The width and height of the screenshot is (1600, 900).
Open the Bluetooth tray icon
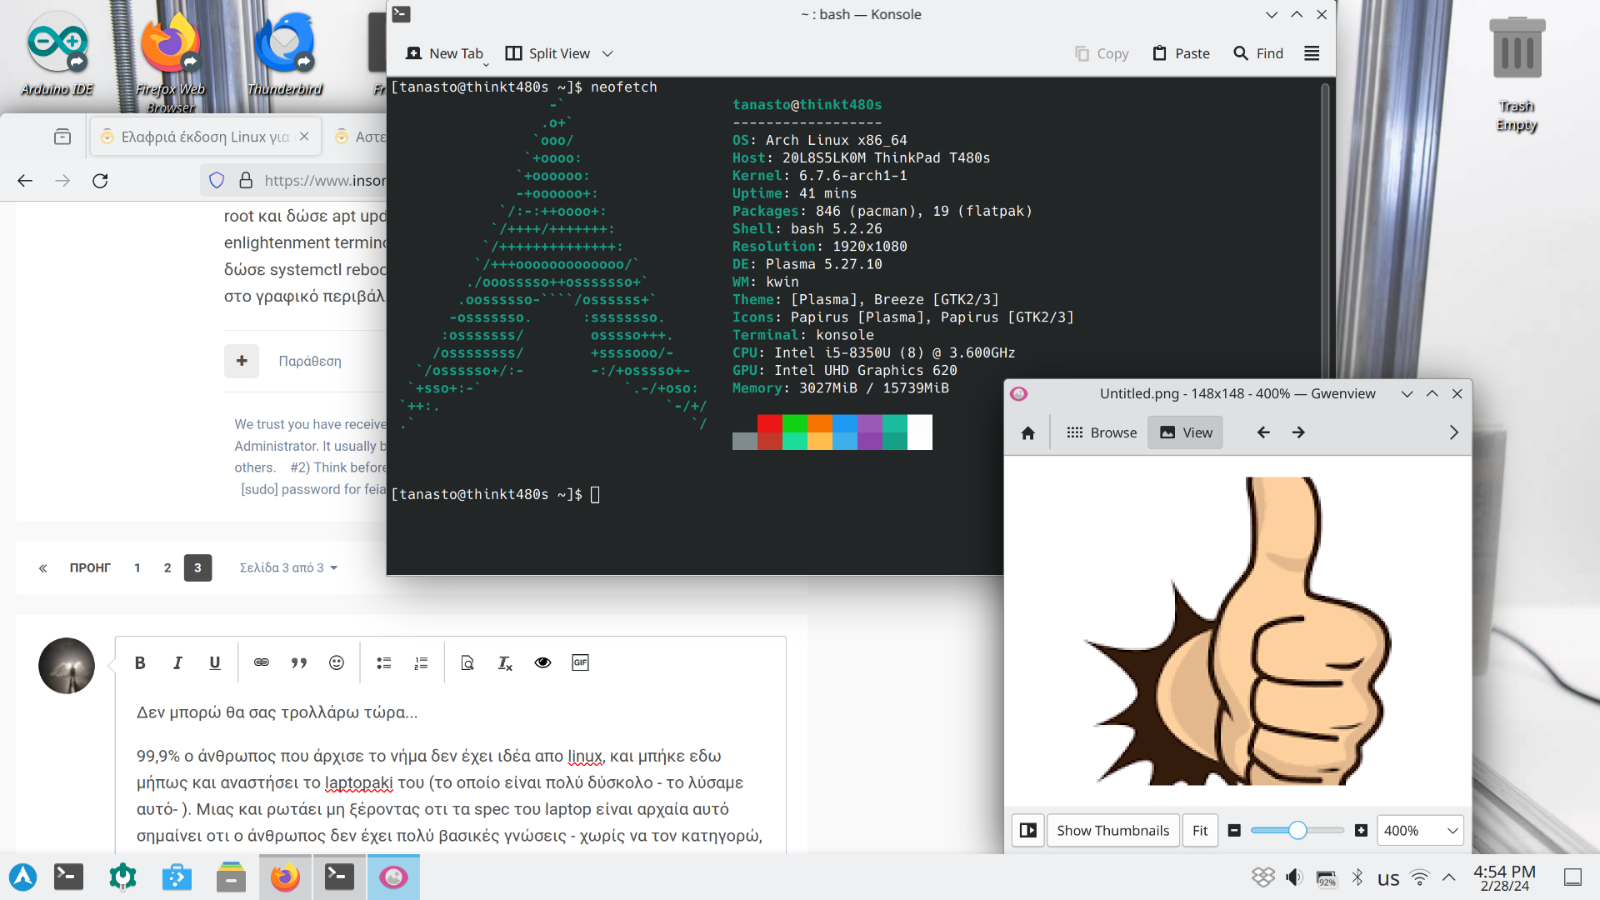click(x=1357, y=878)
